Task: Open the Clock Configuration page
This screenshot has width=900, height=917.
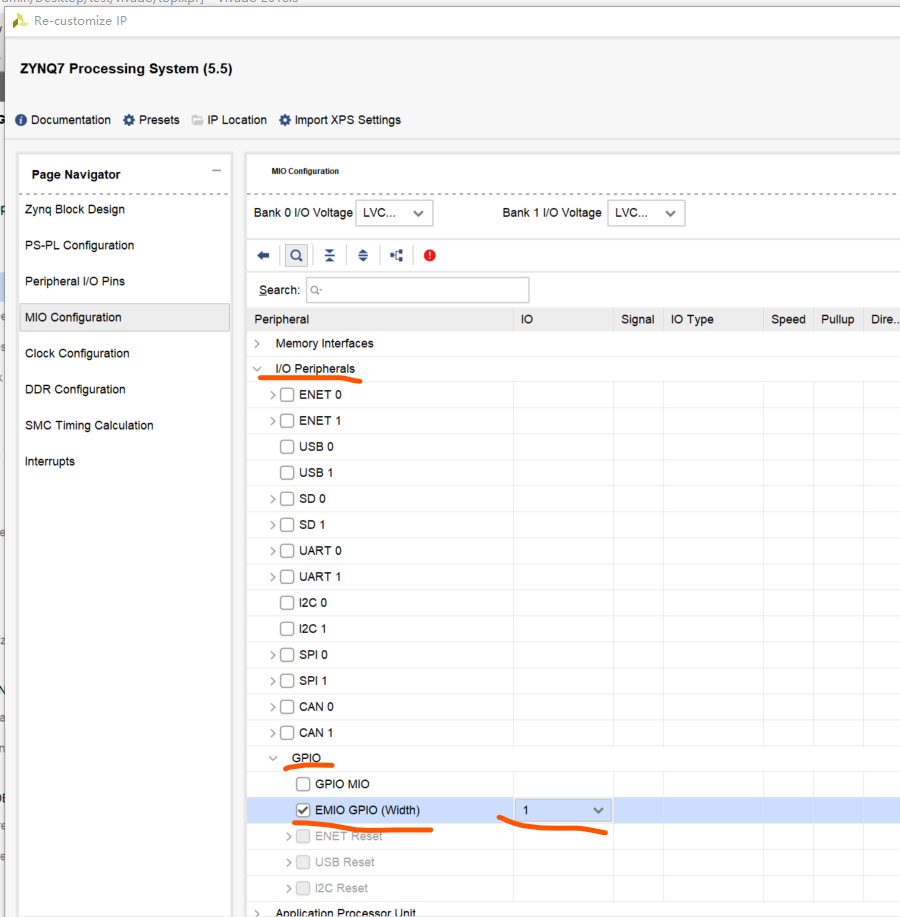Action: [77, 353]
